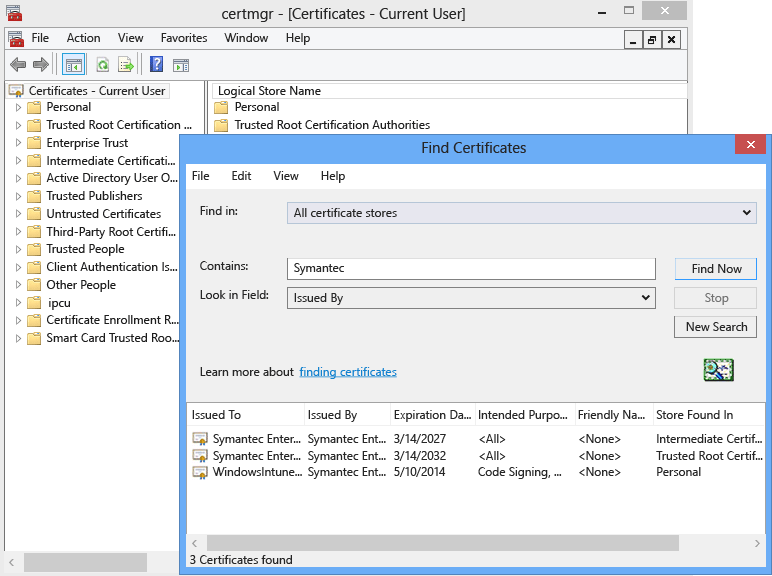Close the Find Certificates dialog

[750, 145]
